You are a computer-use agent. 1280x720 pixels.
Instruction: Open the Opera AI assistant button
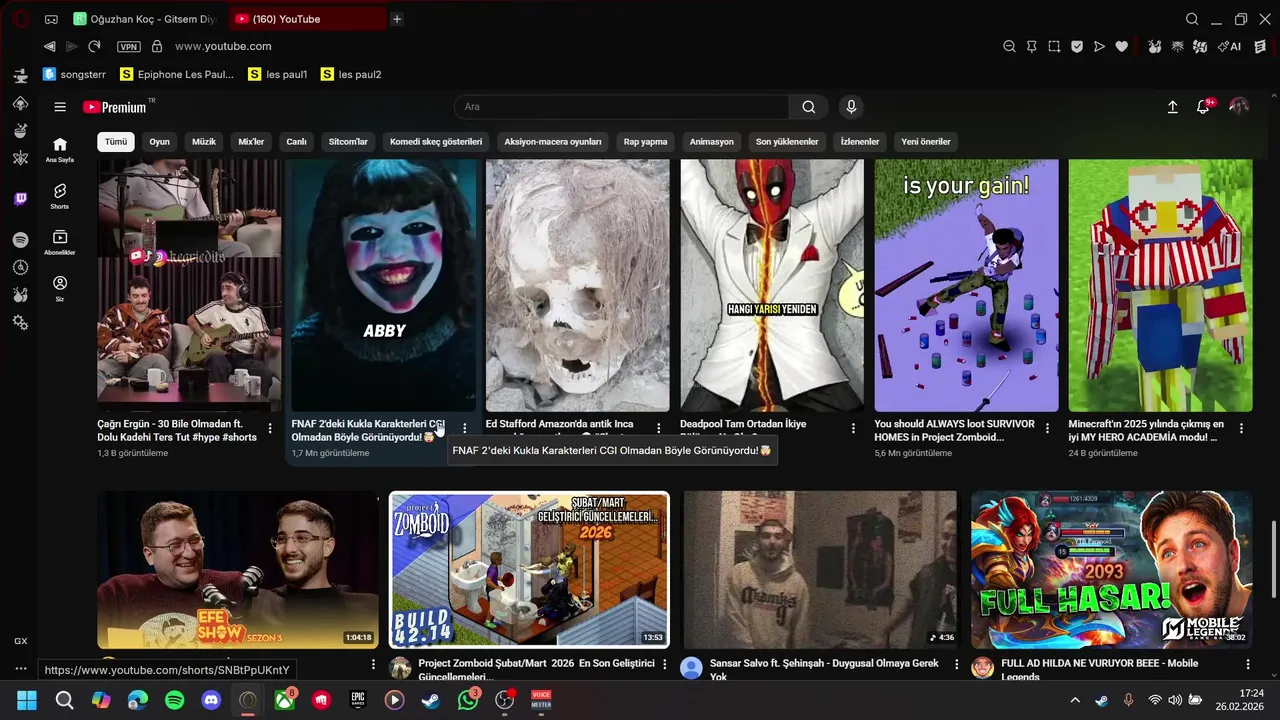click(1230, 46)
